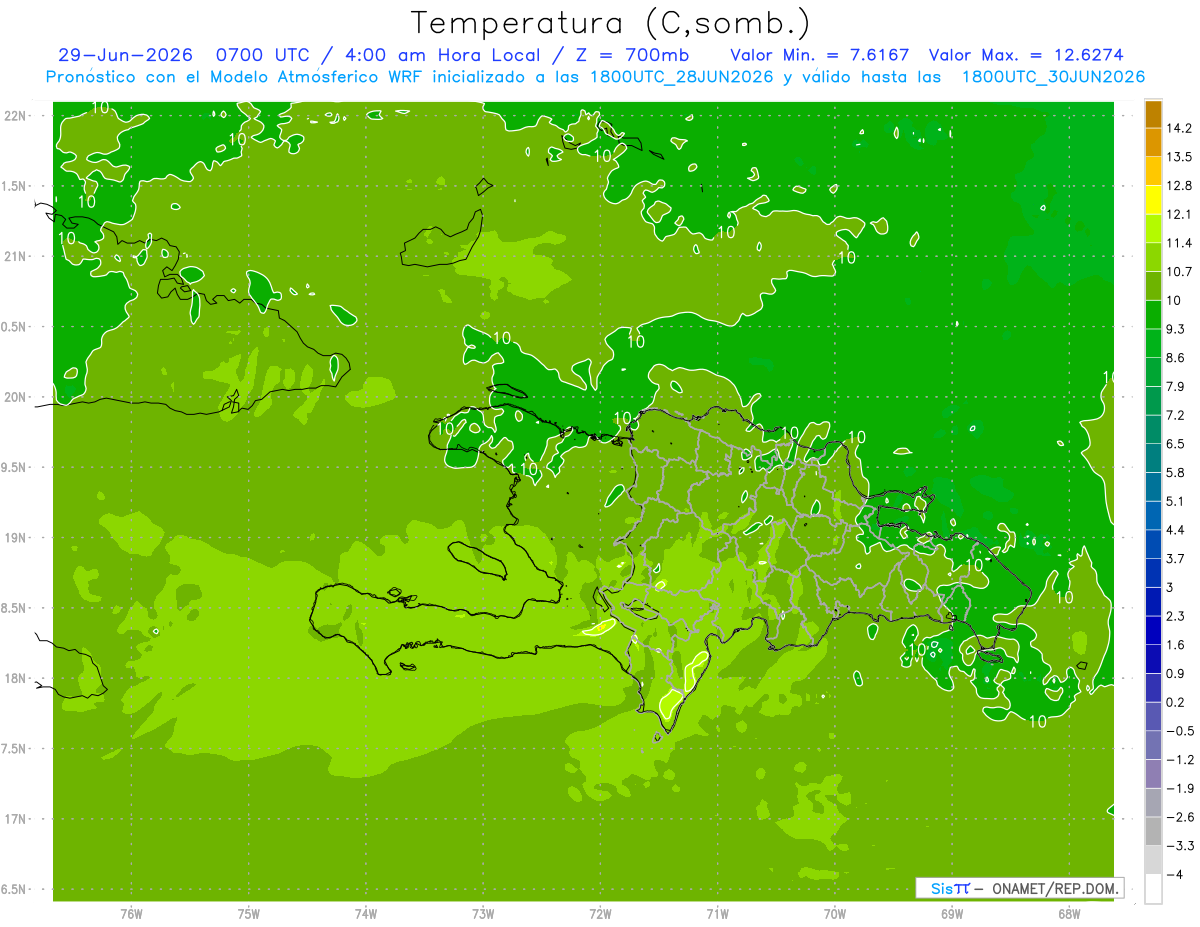Click the colorbar label "0.2"
This screenshot has height=927, width=1200.
(x=1176, y=702)
